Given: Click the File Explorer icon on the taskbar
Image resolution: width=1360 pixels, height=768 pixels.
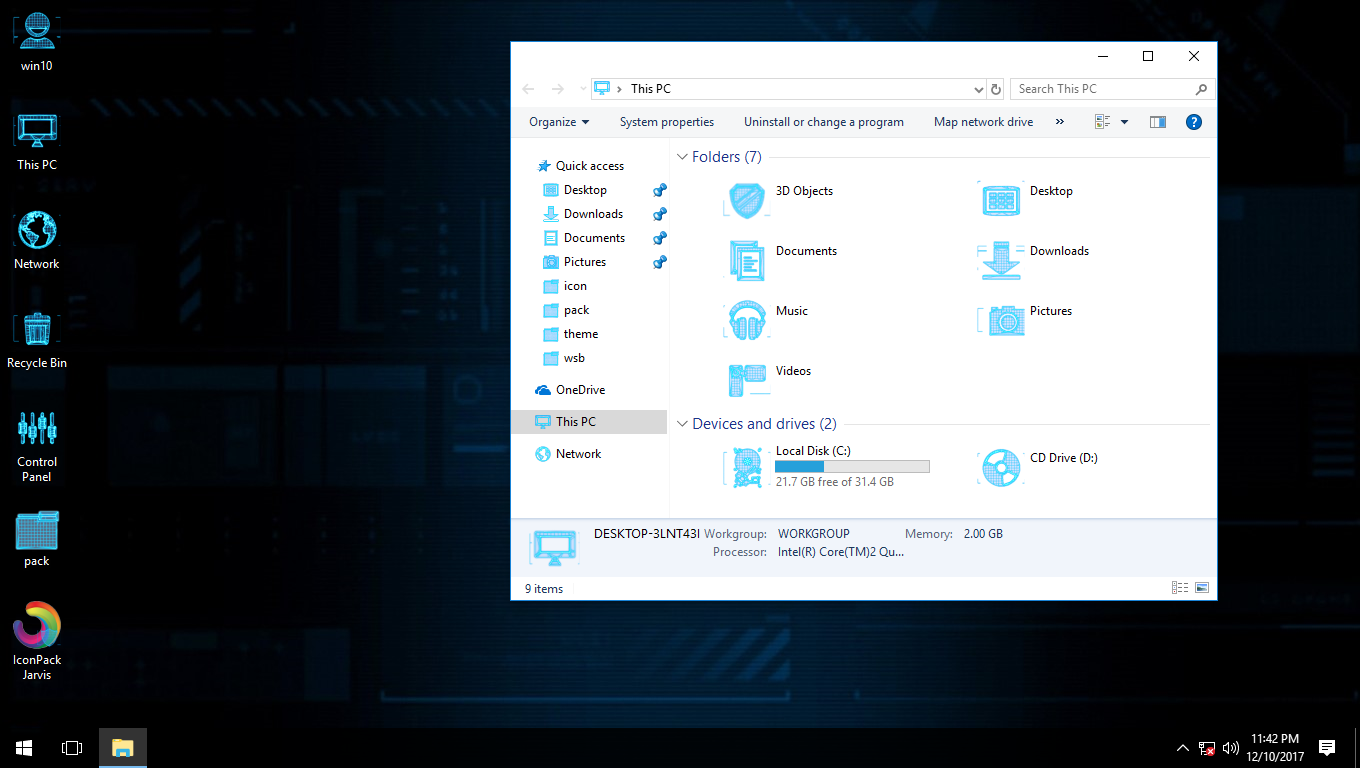Looking at the screenshot, I should [x=122, y=747].
